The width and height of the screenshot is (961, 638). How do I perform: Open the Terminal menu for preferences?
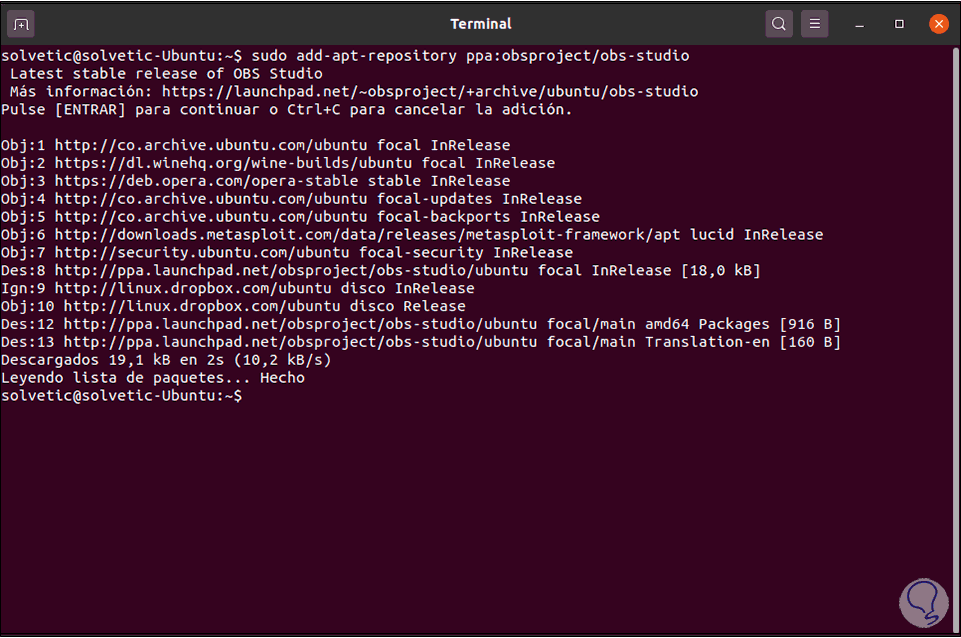click(x=814, y=23)
